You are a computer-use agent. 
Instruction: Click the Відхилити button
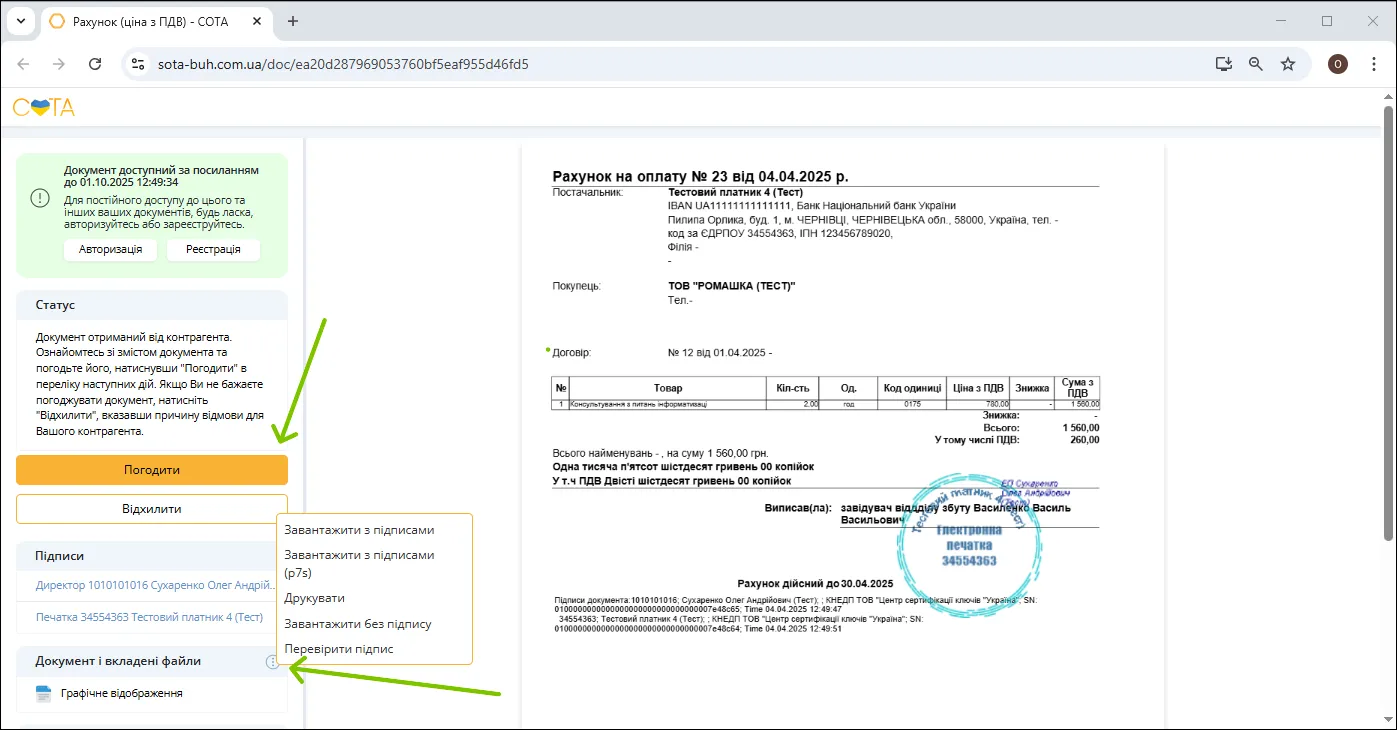tap(152, 509)
